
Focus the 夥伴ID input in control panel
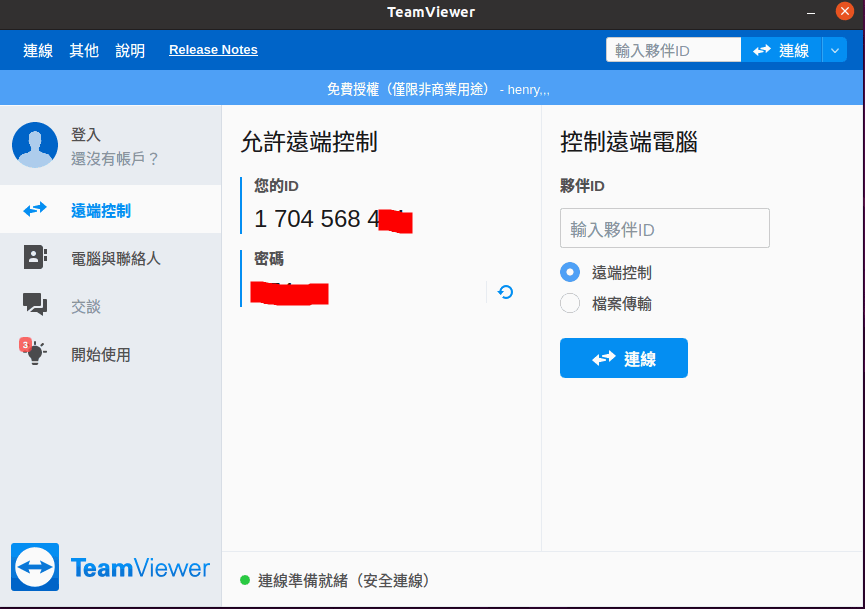coord(665,228)
